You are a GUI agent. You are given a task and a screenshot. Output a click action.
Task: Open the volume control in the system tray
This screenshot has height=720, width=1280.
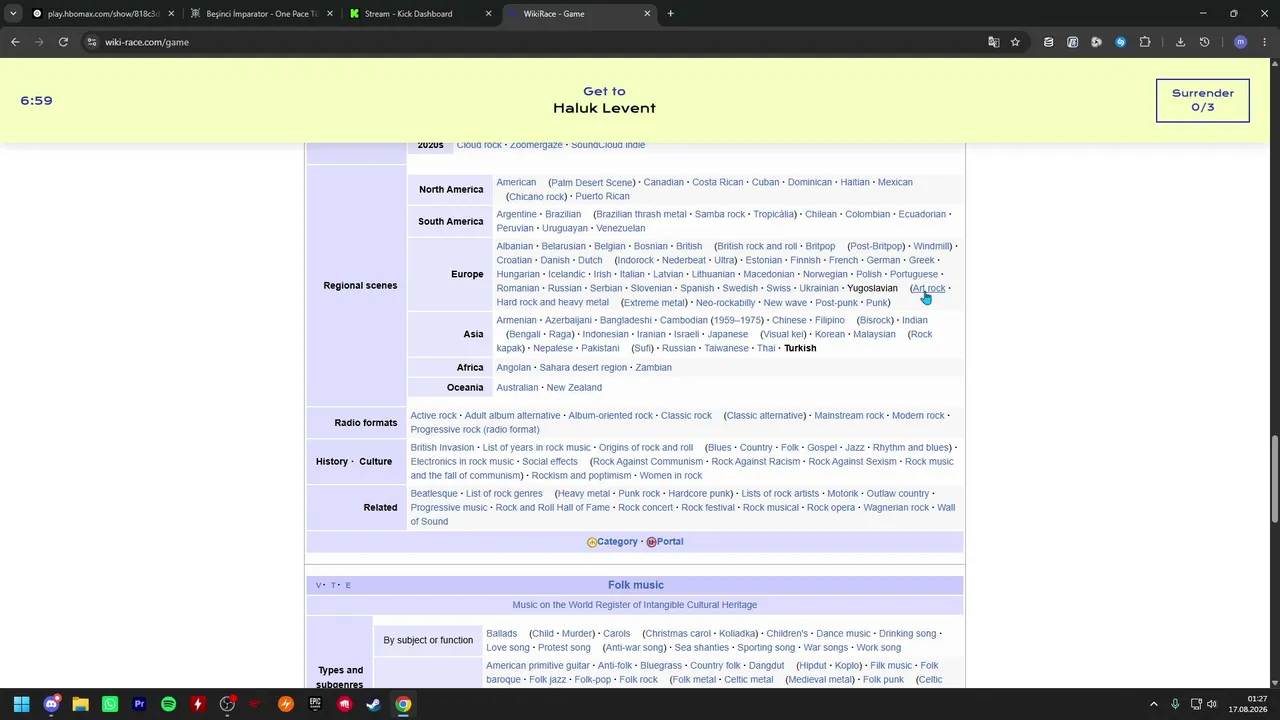(x=1212, y=704)
